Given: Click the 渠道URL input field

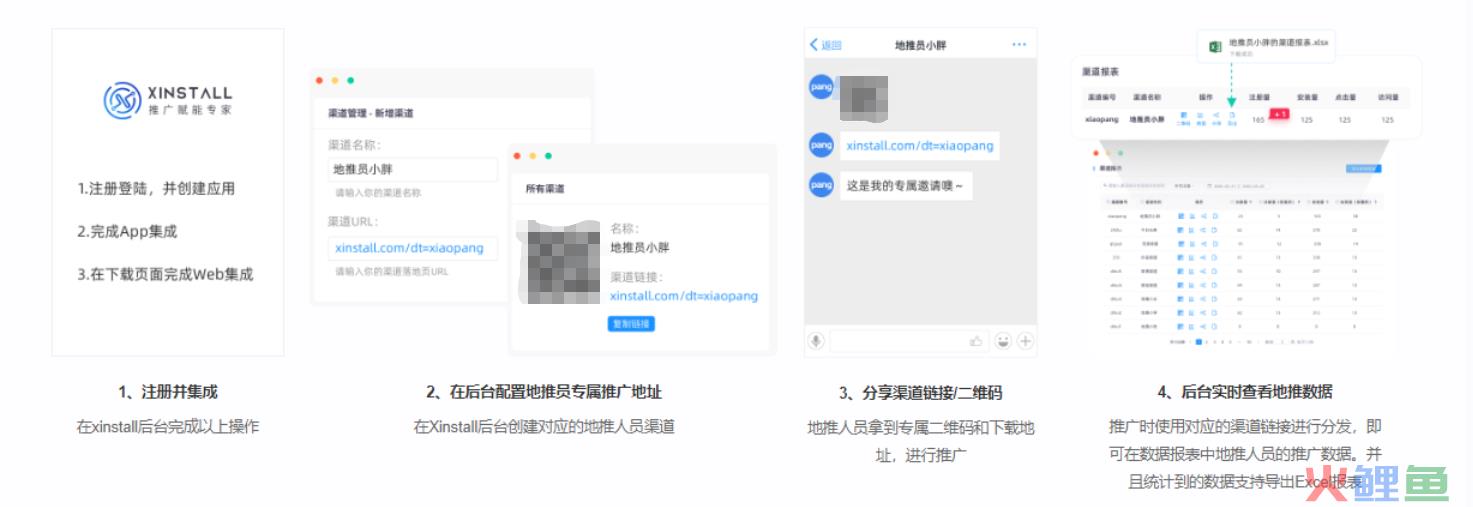Looking at the screenshot, I should click(x=412, y=248).
